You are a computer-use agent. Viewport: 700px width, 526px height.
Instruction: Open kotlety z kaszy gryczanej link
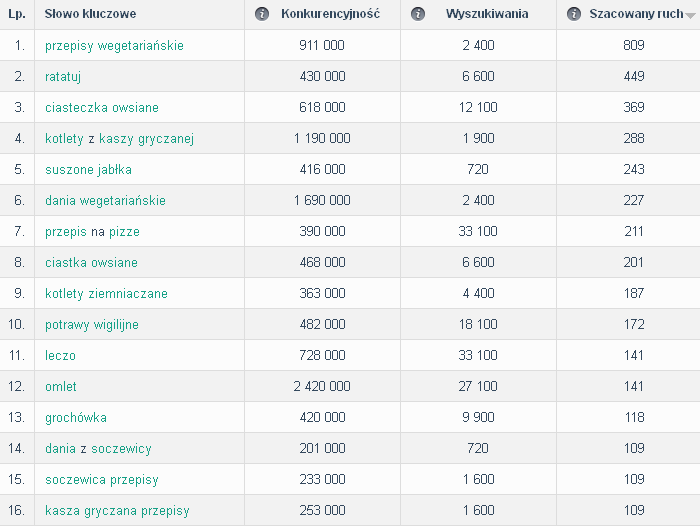tap(119, 139)
